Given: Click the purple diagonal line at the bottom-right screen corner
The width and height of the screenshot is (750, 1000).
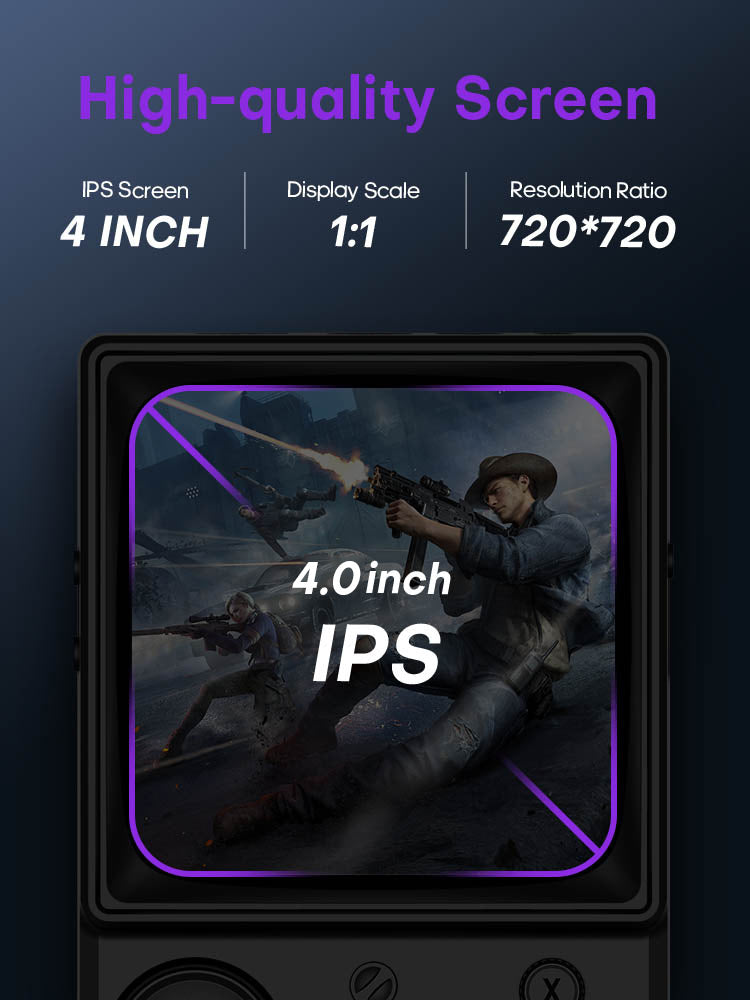Looking at the screenshot, I should point(550,805).
